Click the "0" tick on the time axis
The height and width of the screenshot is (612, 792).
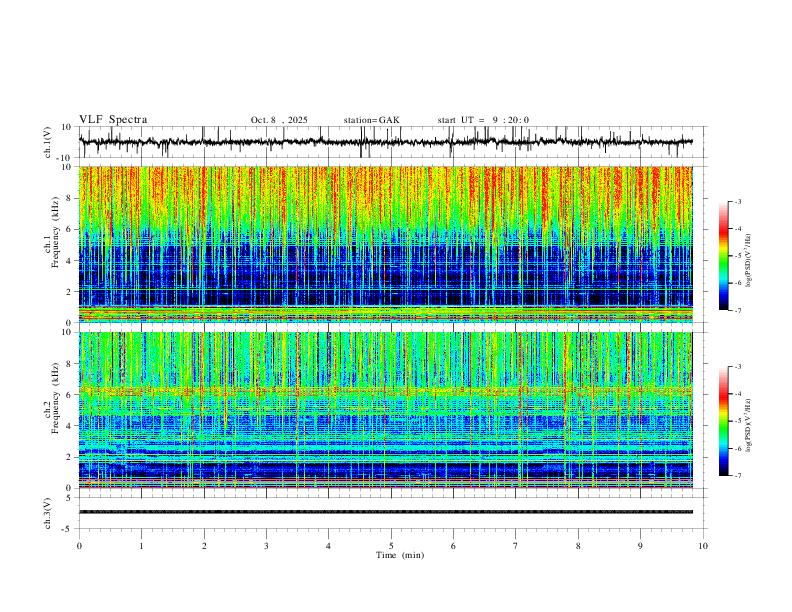79,546
